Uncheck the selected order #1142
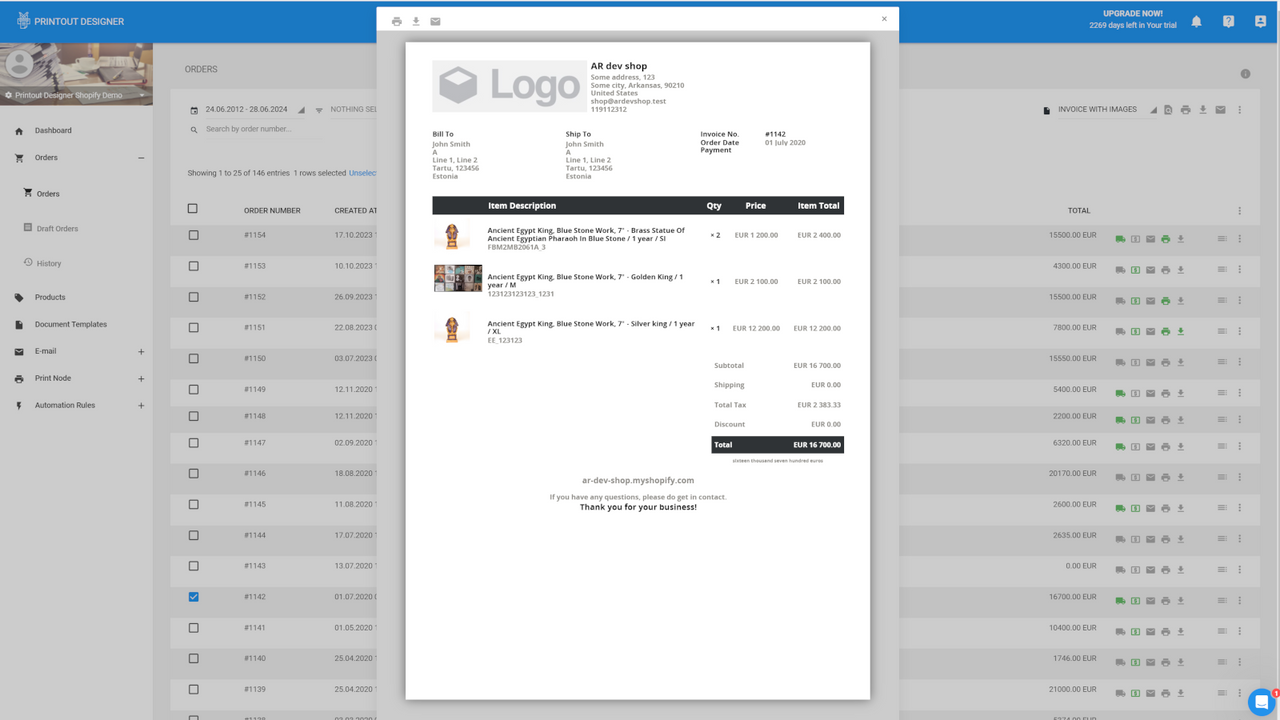The height and width of the screenshot is (720, 1280). click(x=193, y=597)
